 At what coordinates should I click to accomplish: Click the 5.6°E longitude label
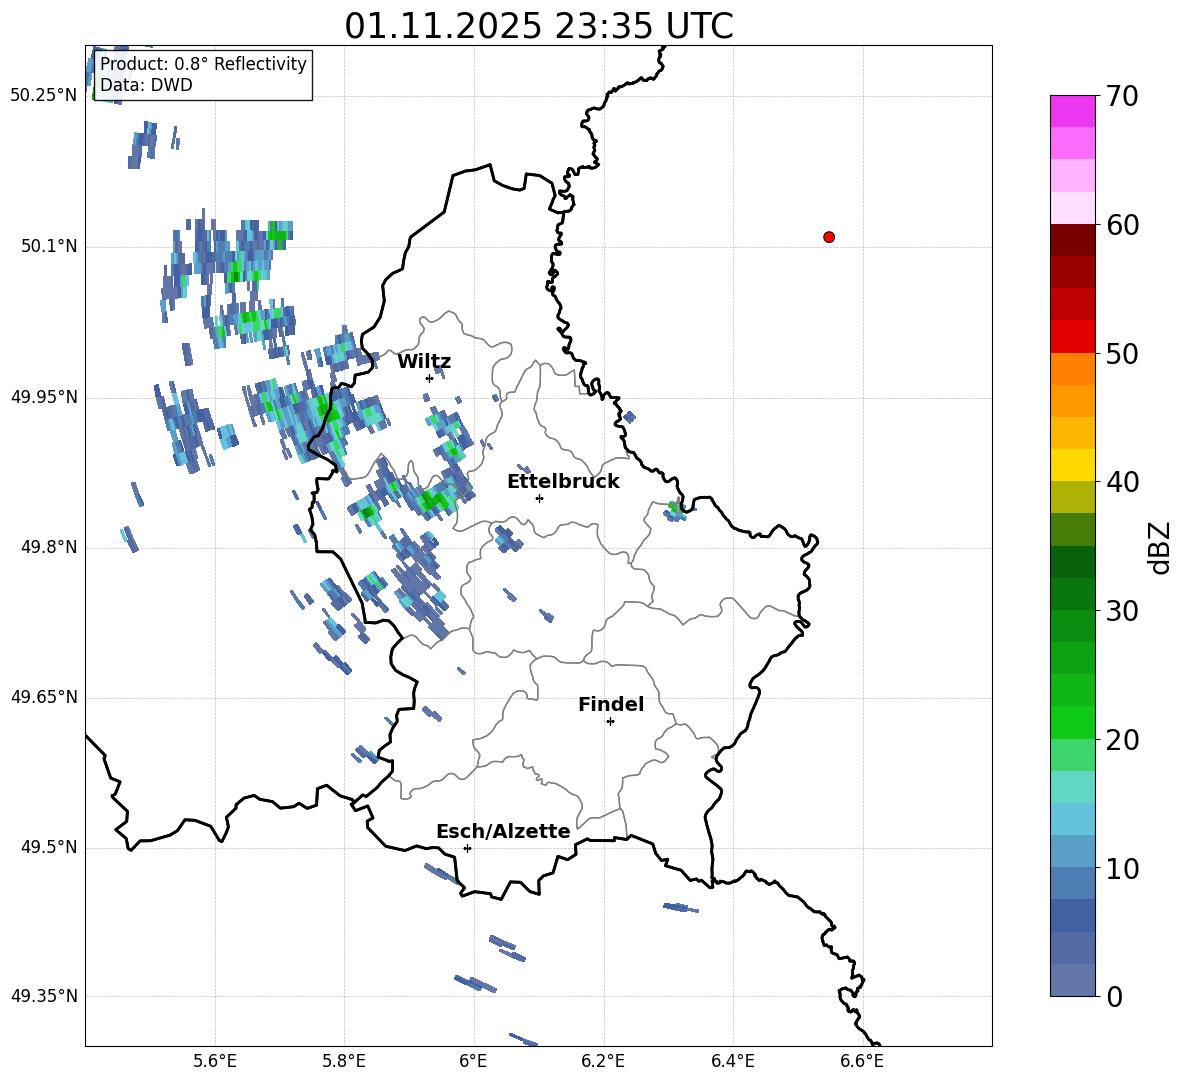pos(215,1061)
